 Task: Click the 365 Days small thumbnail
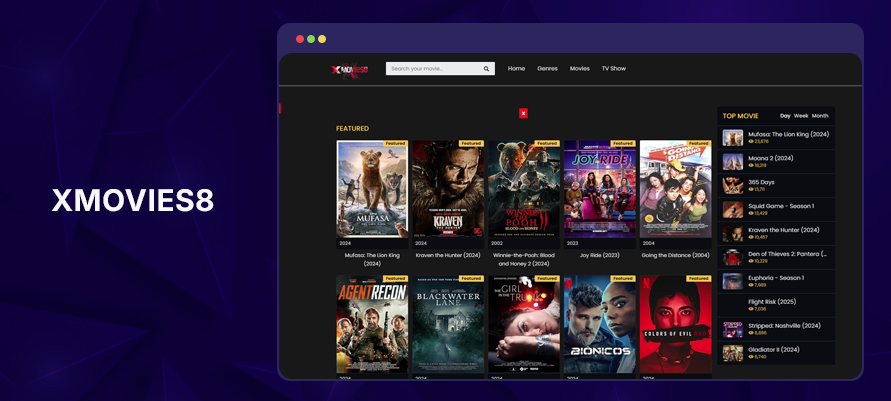coord(732,186)
